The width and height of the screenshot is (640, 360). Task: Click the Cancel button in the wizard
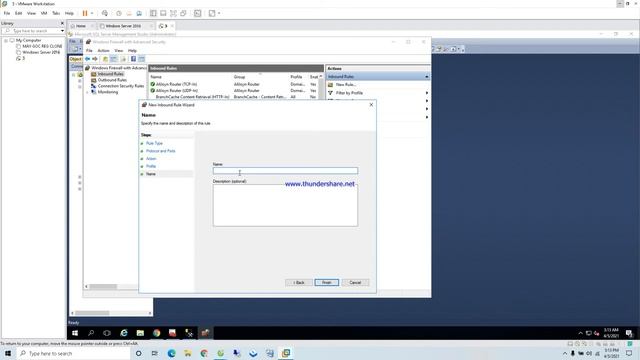pyautogui.click(x=355, y=282)
